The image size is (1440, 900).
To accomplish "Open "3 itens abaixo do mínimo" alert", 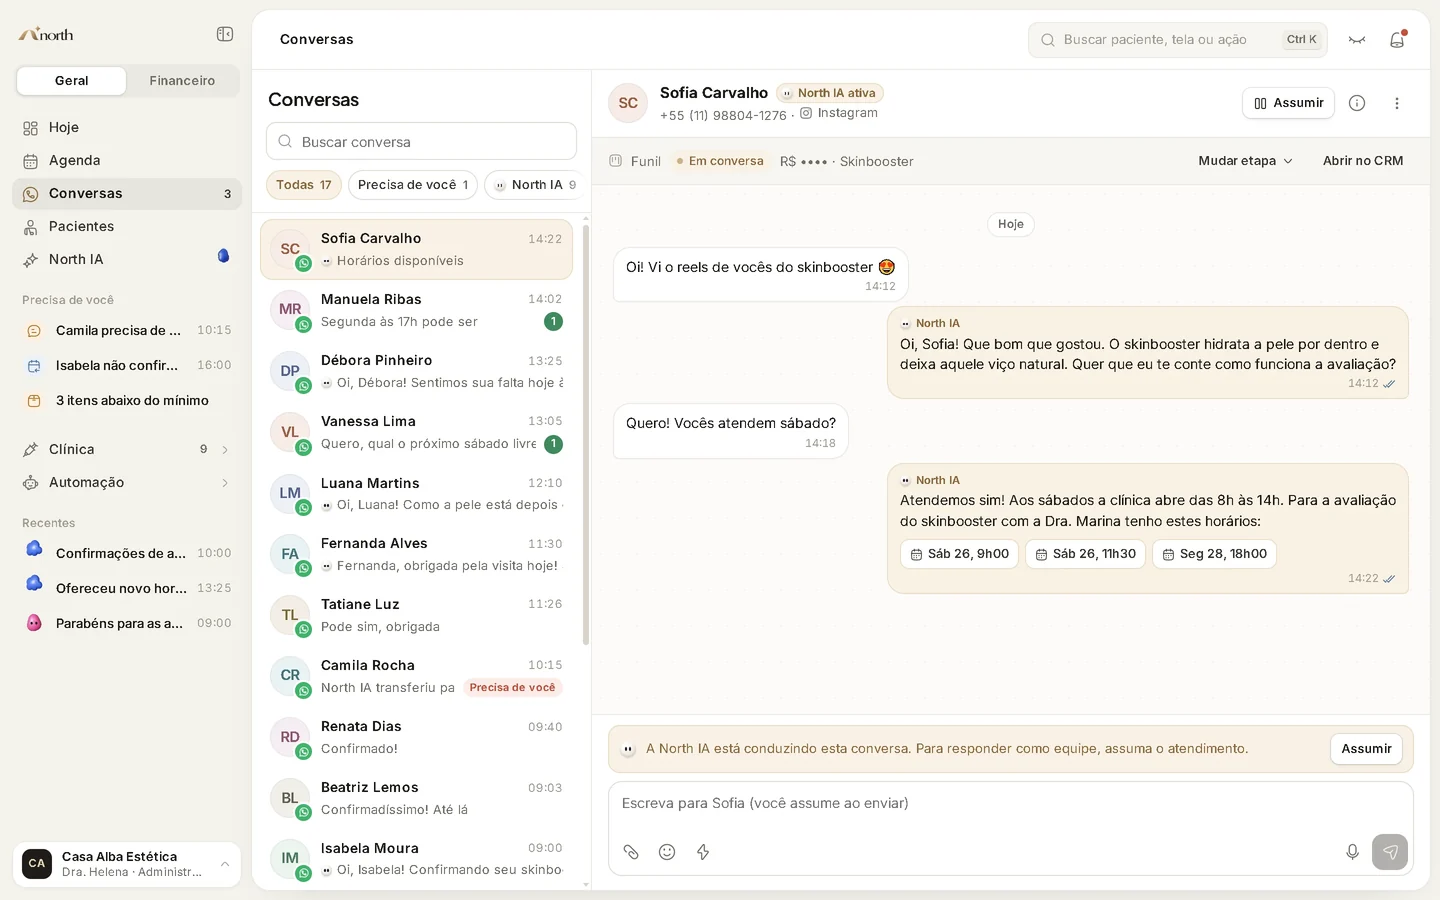I will (127, 400).
